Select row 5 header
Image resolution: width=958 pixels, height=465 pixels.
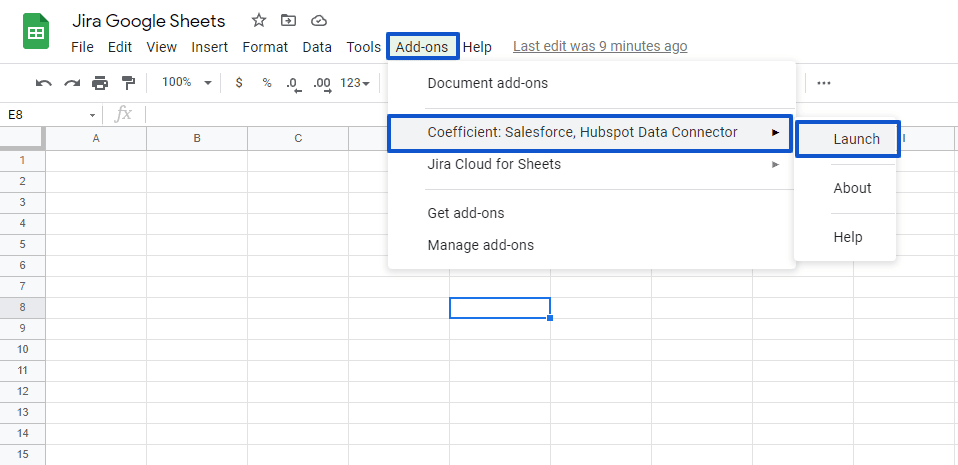23,244
